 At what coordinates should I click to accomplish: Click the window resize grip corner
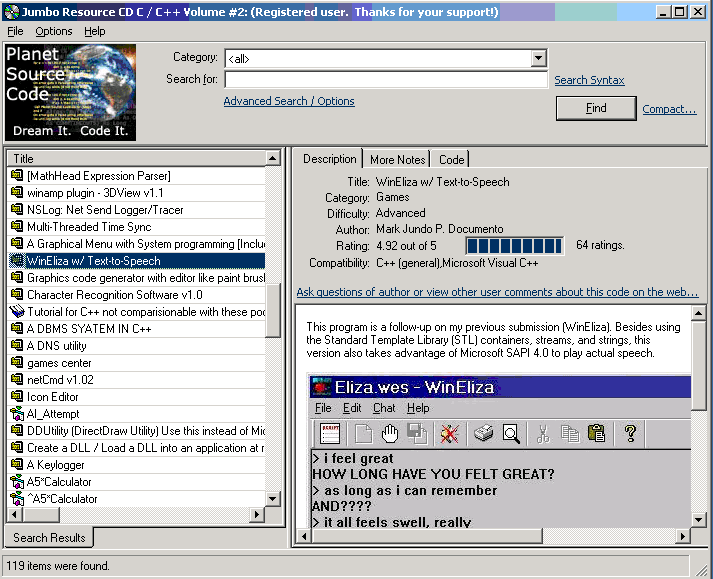coord(704,569)
